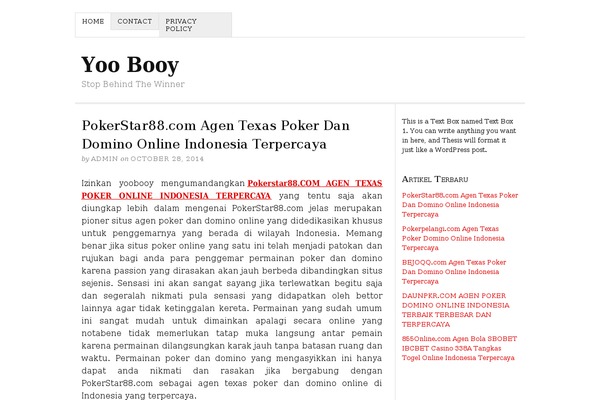Open the Home navigation tab
Viewport: 600px width, 400px height.
(93, 21)
